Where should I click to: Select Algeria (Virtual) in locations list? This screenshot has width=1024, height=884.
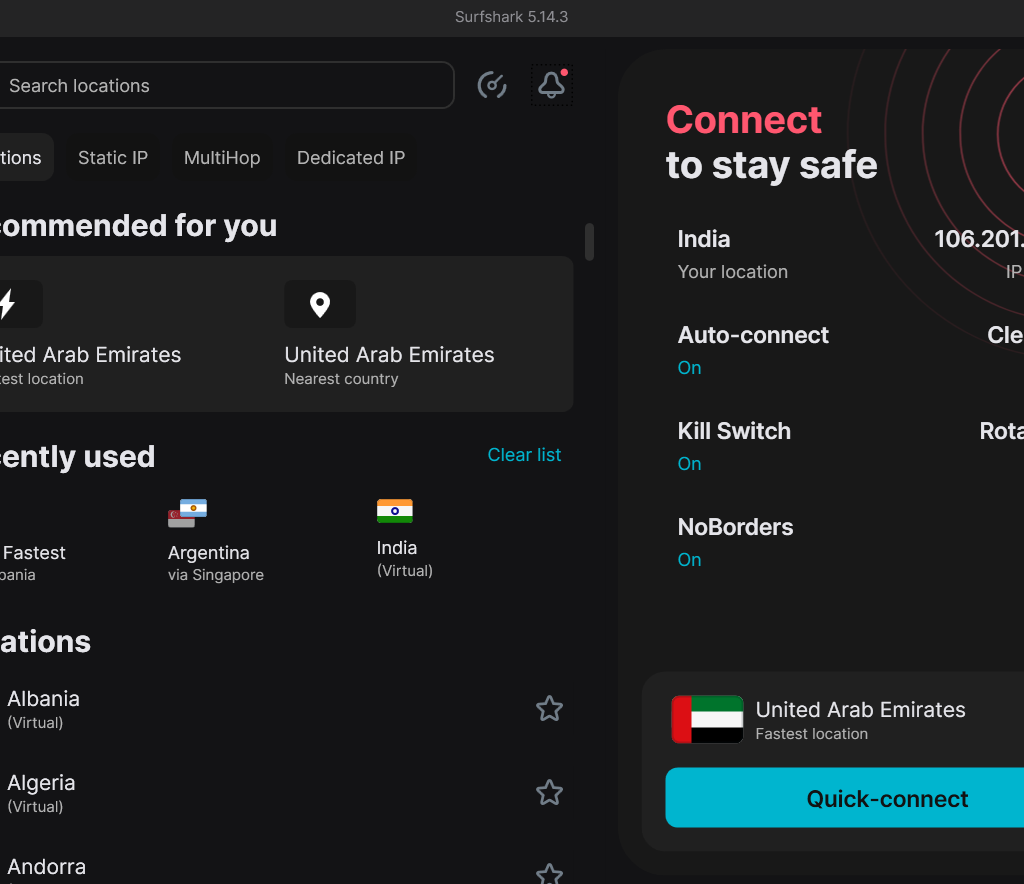tap(281, 793)
